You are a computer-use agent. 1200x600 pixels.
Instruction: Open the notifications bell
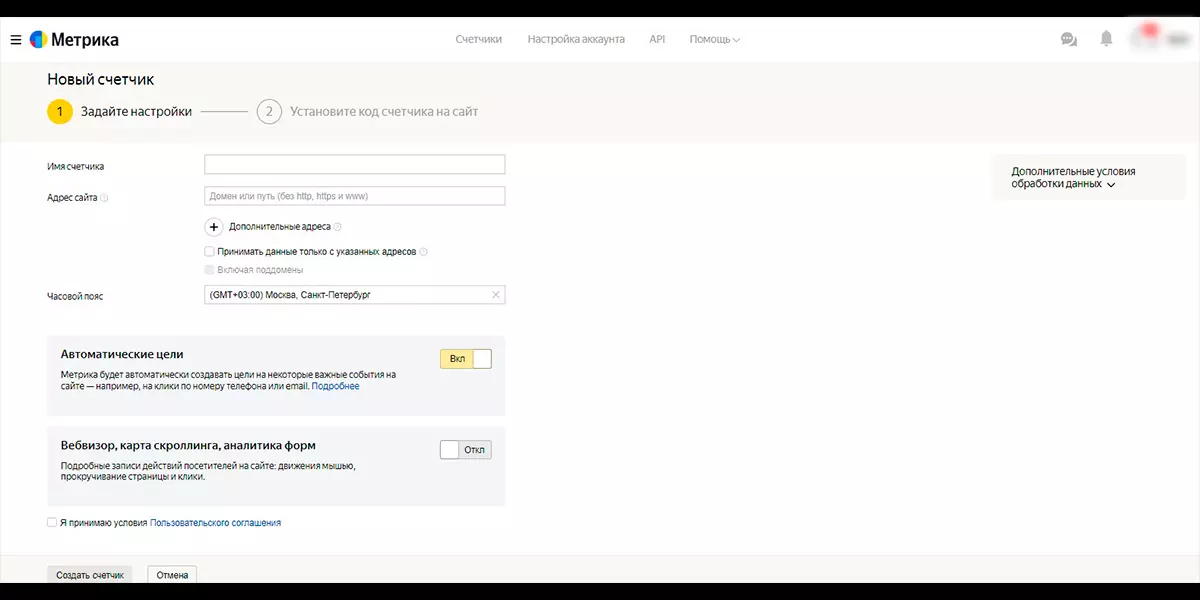(1106, 39)
